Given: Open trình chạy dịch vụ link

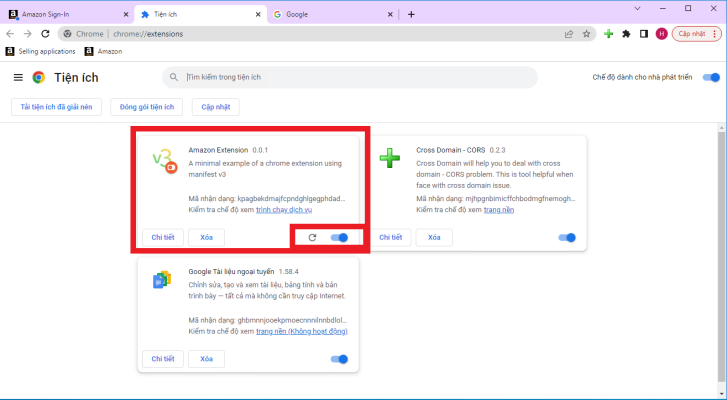Looking at the screenshot, I should tap(284, 210).
